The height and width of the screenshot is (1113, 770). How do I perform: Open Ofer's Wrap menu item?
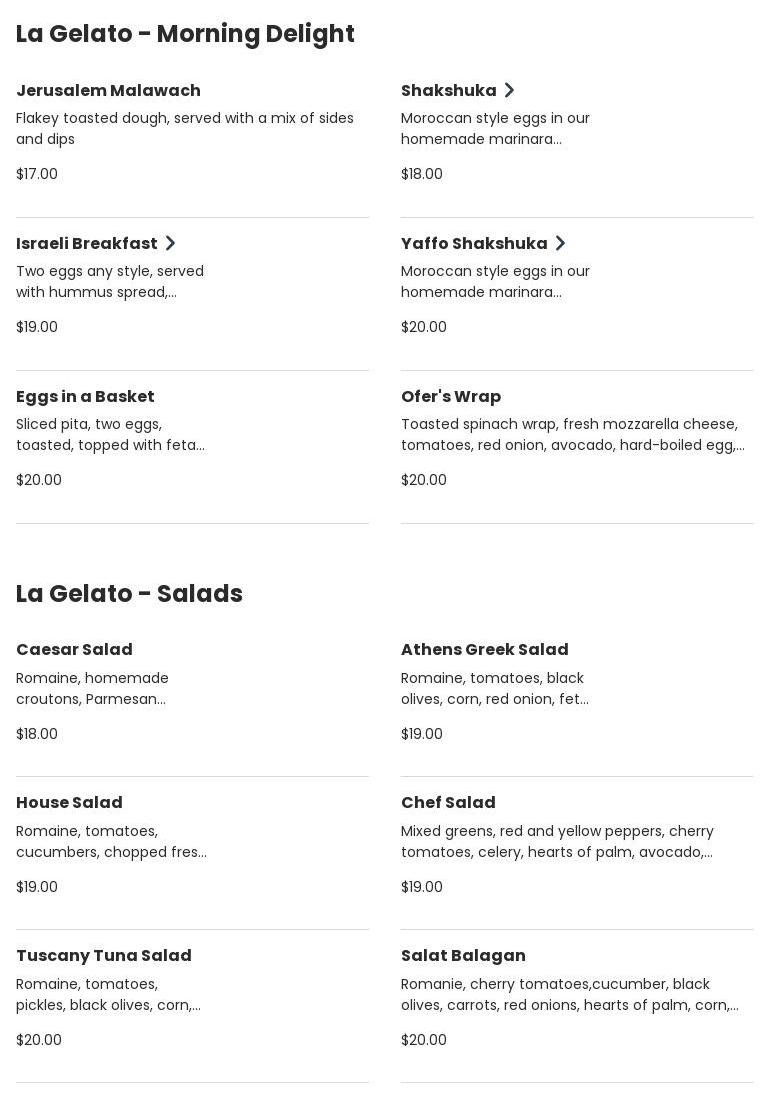tap(451, 397)
